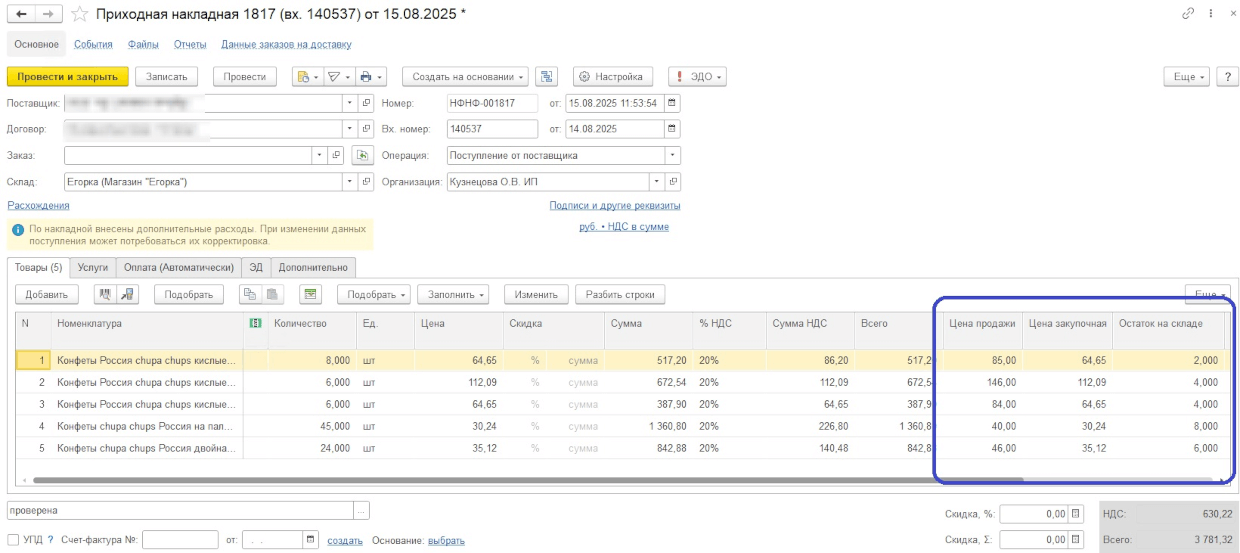Open the Заполнить dropdown menu
This screenshot has height=553, width=1240.
[456, 294]
